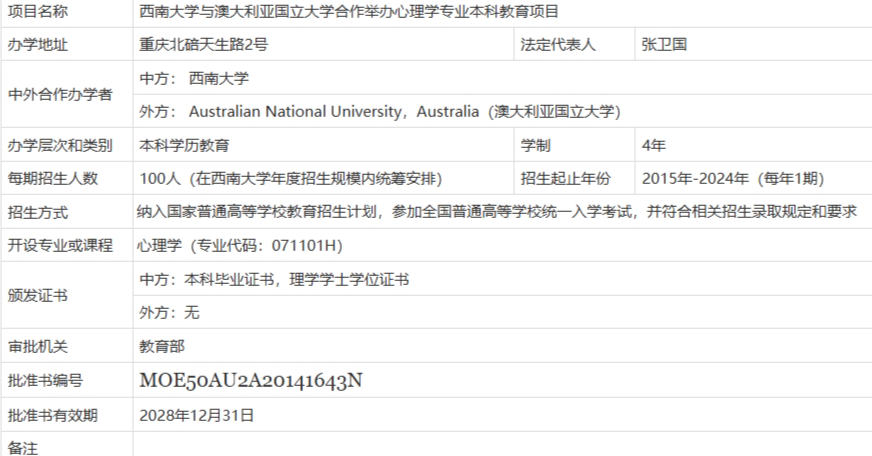
Task: Click the 100人 enrollment value
Action: pos(291,179)
